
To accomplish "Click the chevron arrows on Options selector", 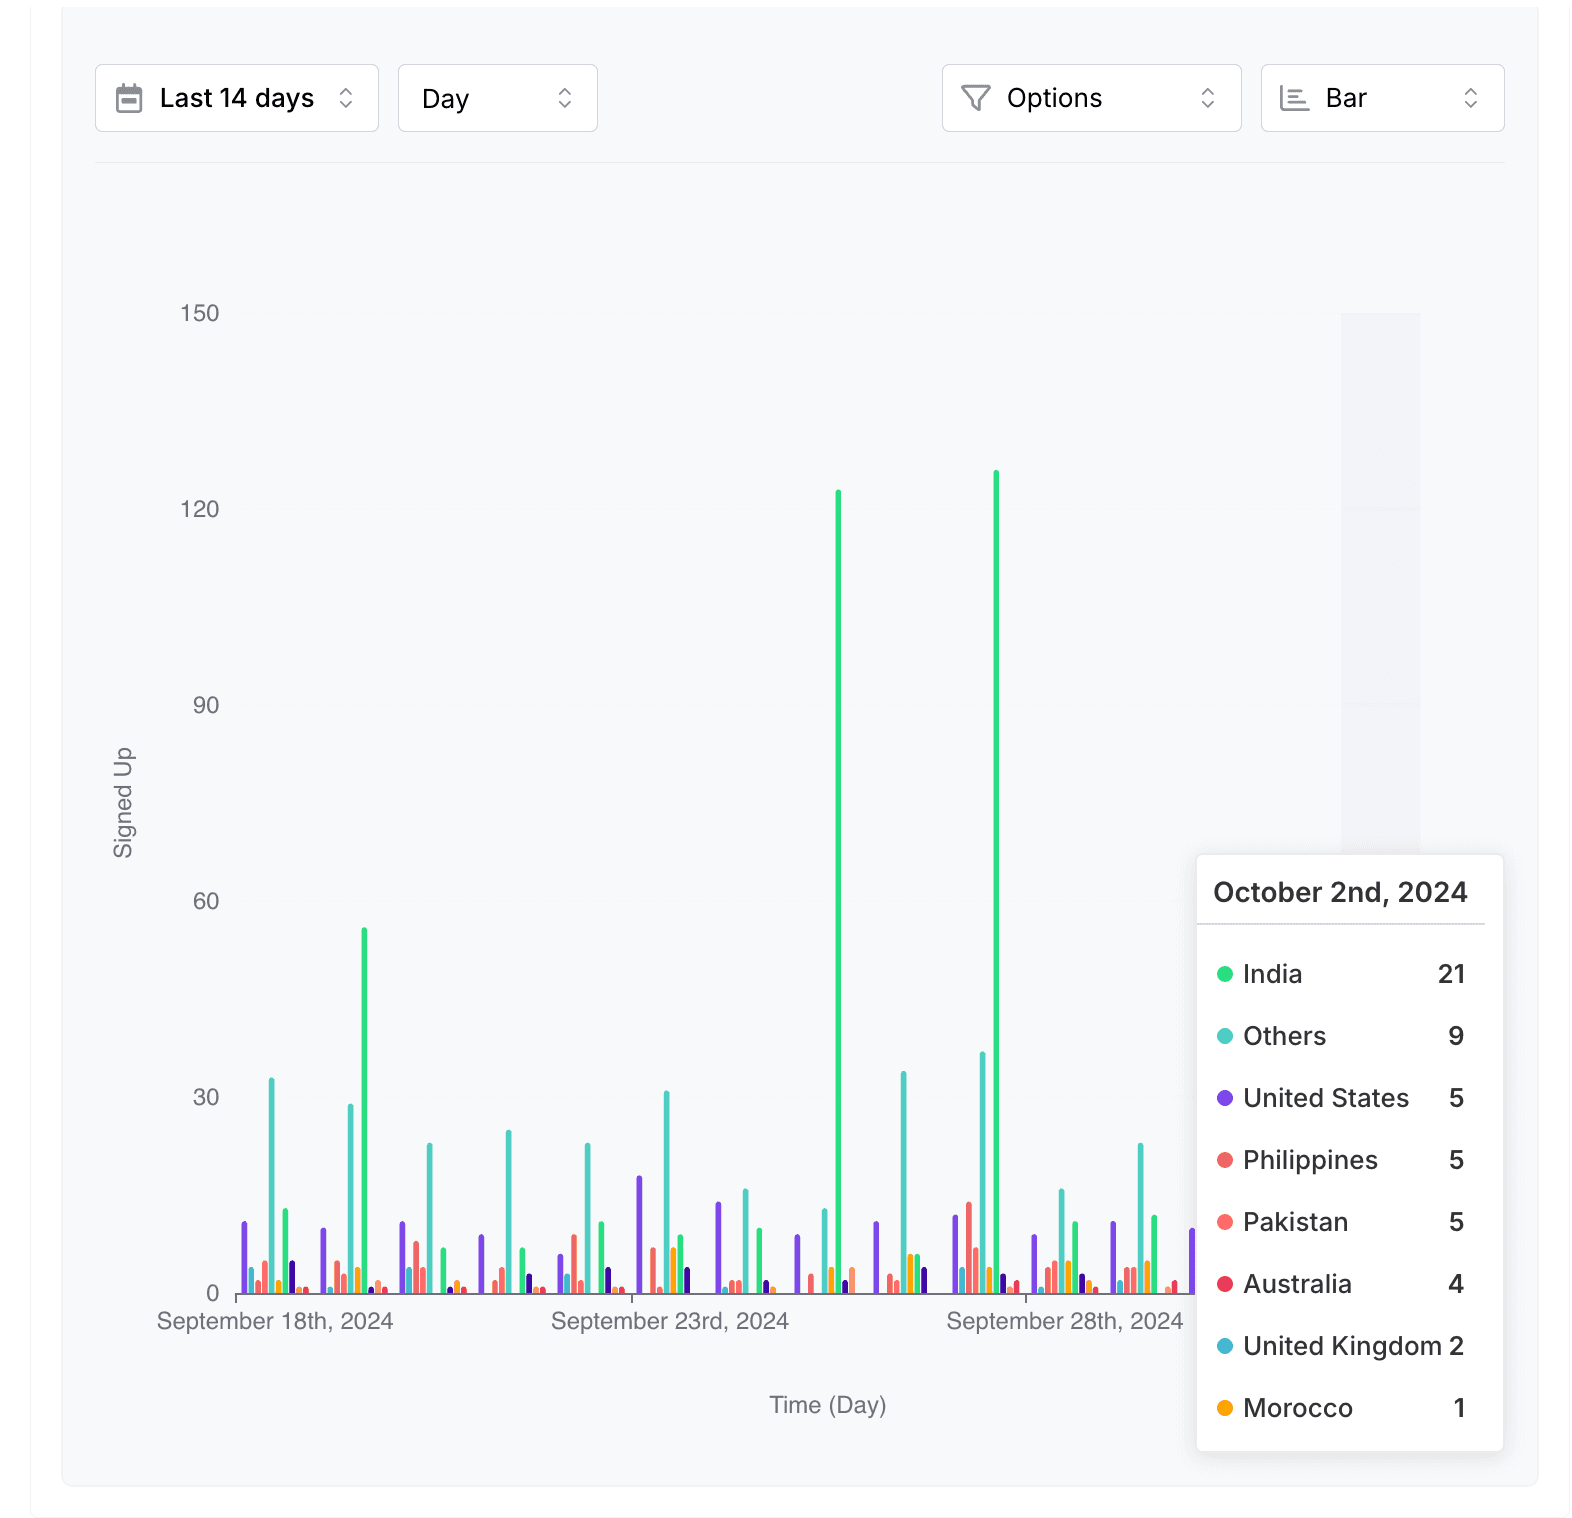I will (x=1208, y=98).
